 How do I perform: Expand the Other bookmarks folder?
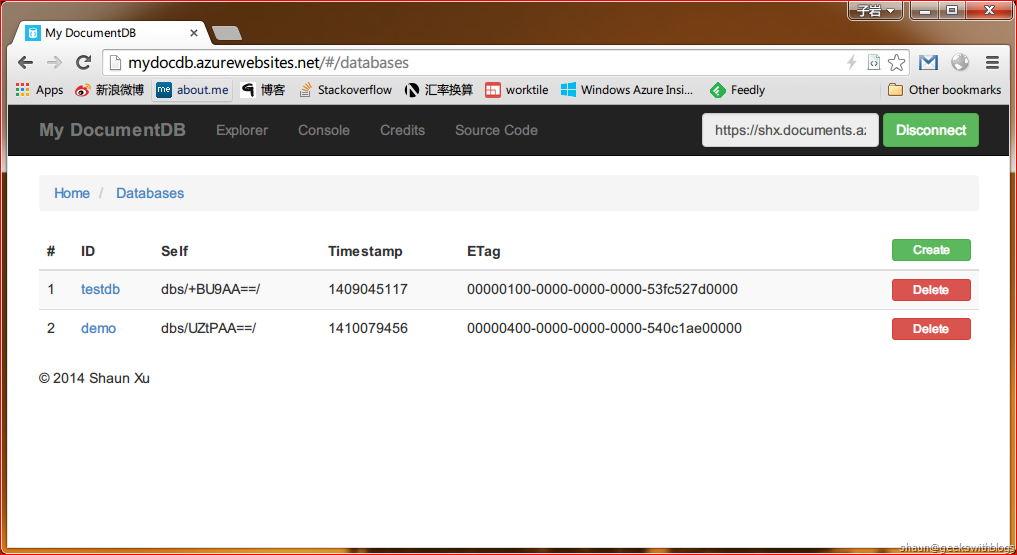(x=945, y=90)
